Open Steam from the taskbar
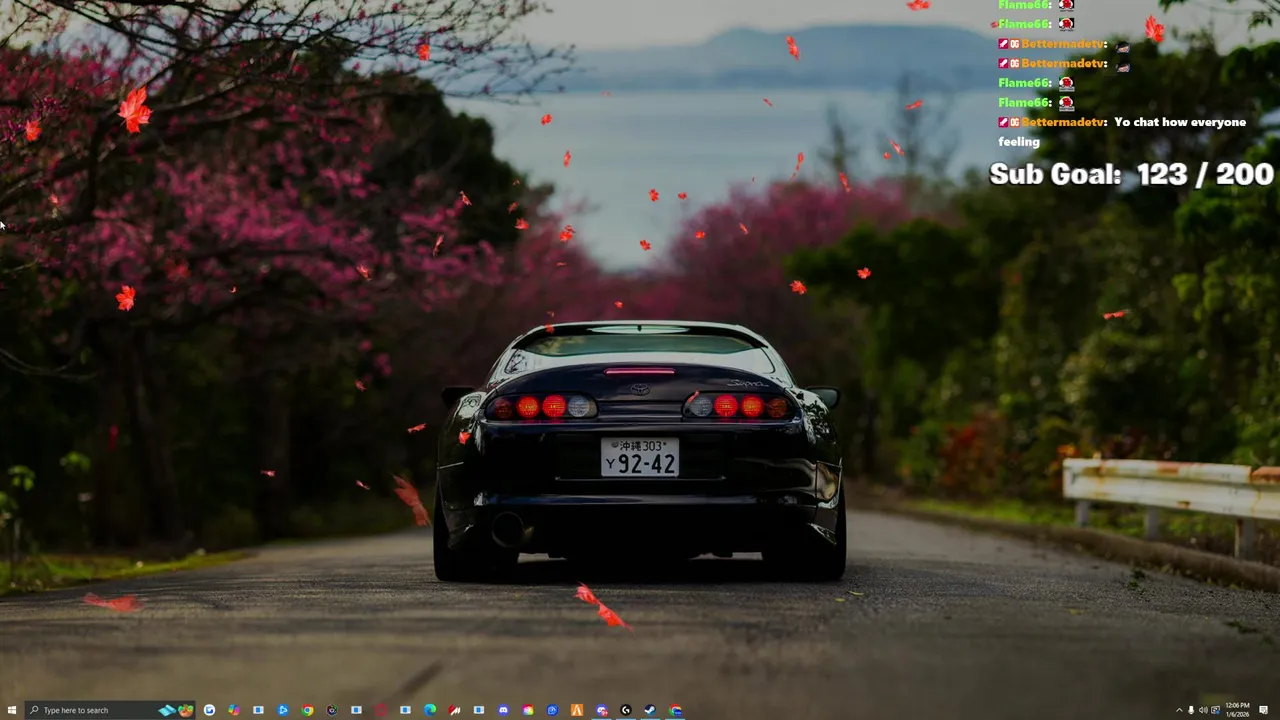 tap(650, 710)
